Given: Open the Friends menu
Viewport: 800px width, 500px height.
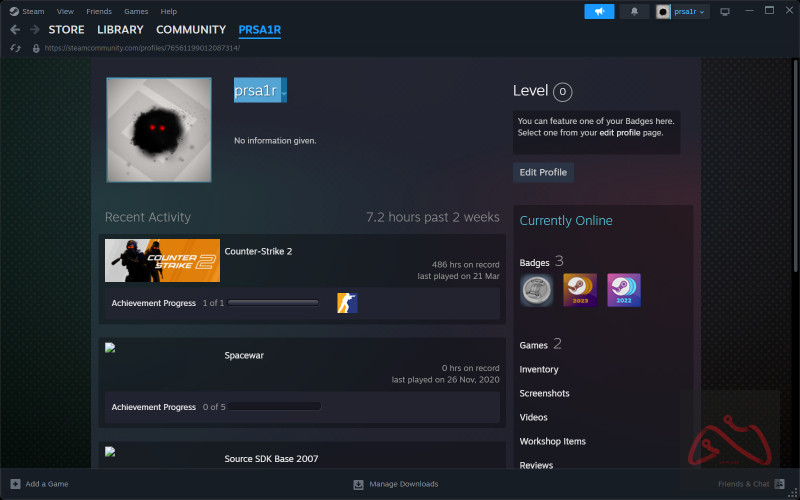Looking at the screenshot, I should (100, 11).
